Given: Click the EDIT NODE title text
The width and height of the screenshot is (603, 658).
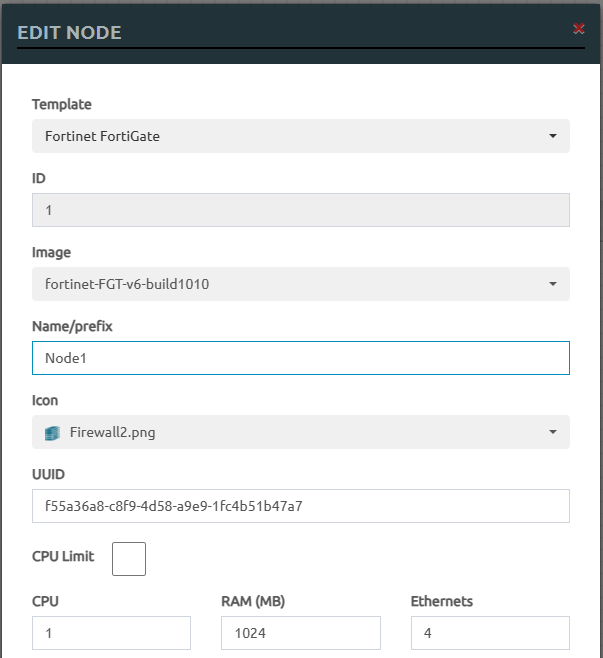Looking at the screenshot, I should pyautogui.click(x=69, y=33).
